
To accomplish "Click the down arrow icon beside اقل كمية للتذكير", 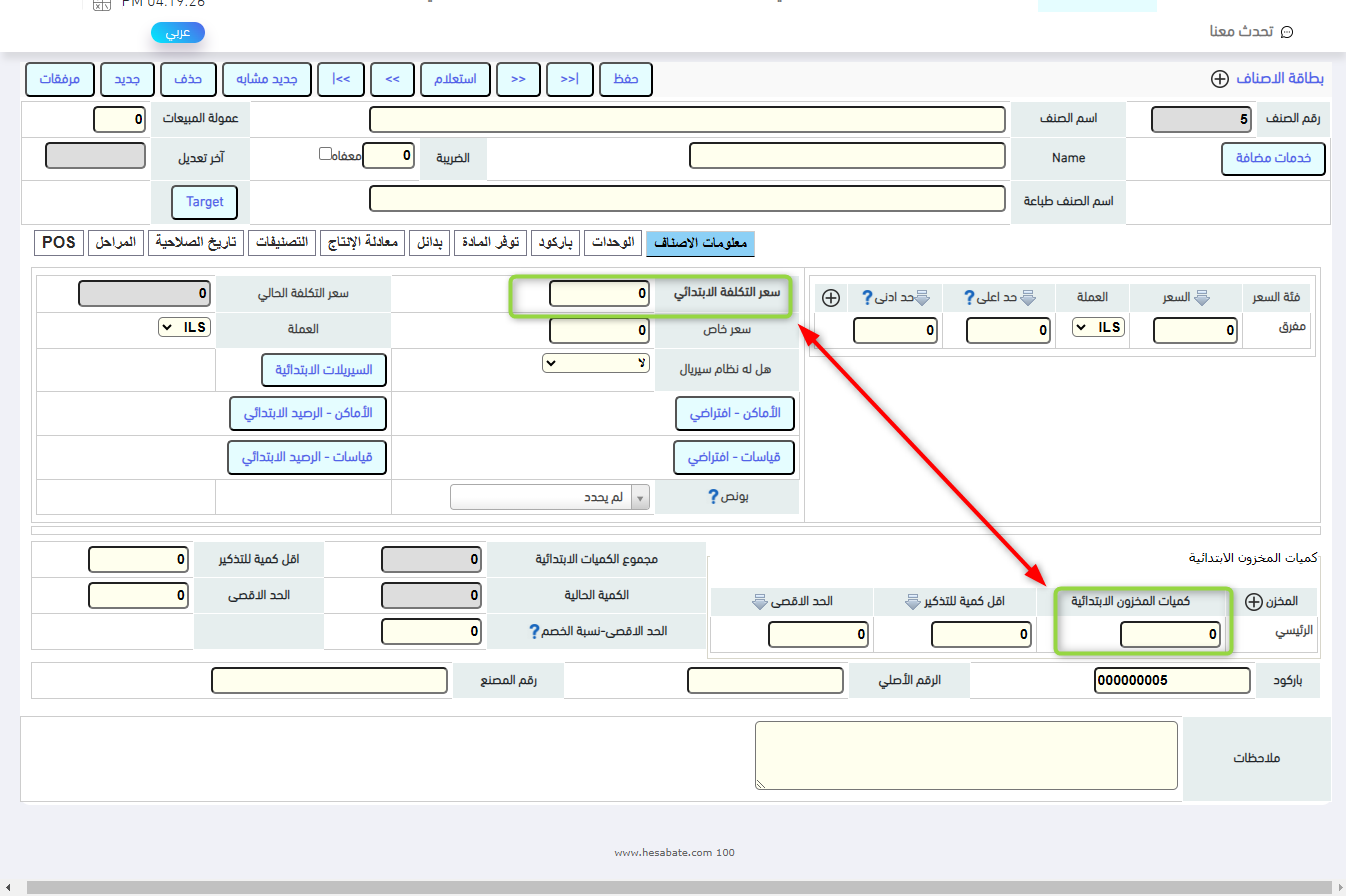I will (x=912, y=602).
